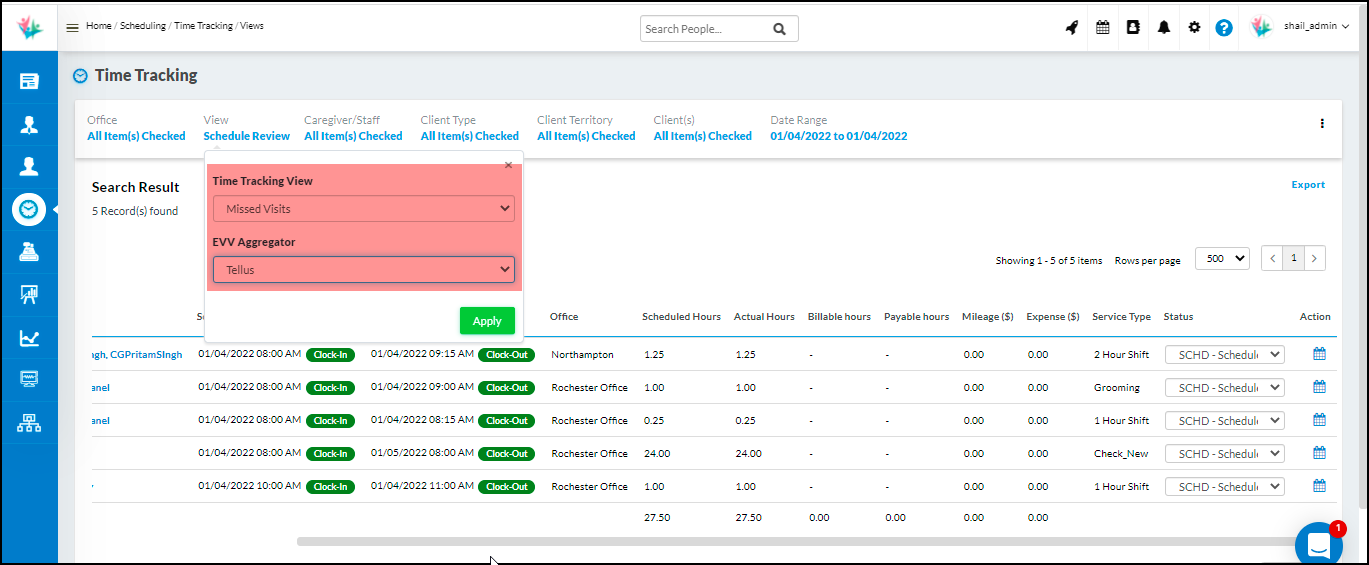Open the calendar icon in header

pos(1102,28)
